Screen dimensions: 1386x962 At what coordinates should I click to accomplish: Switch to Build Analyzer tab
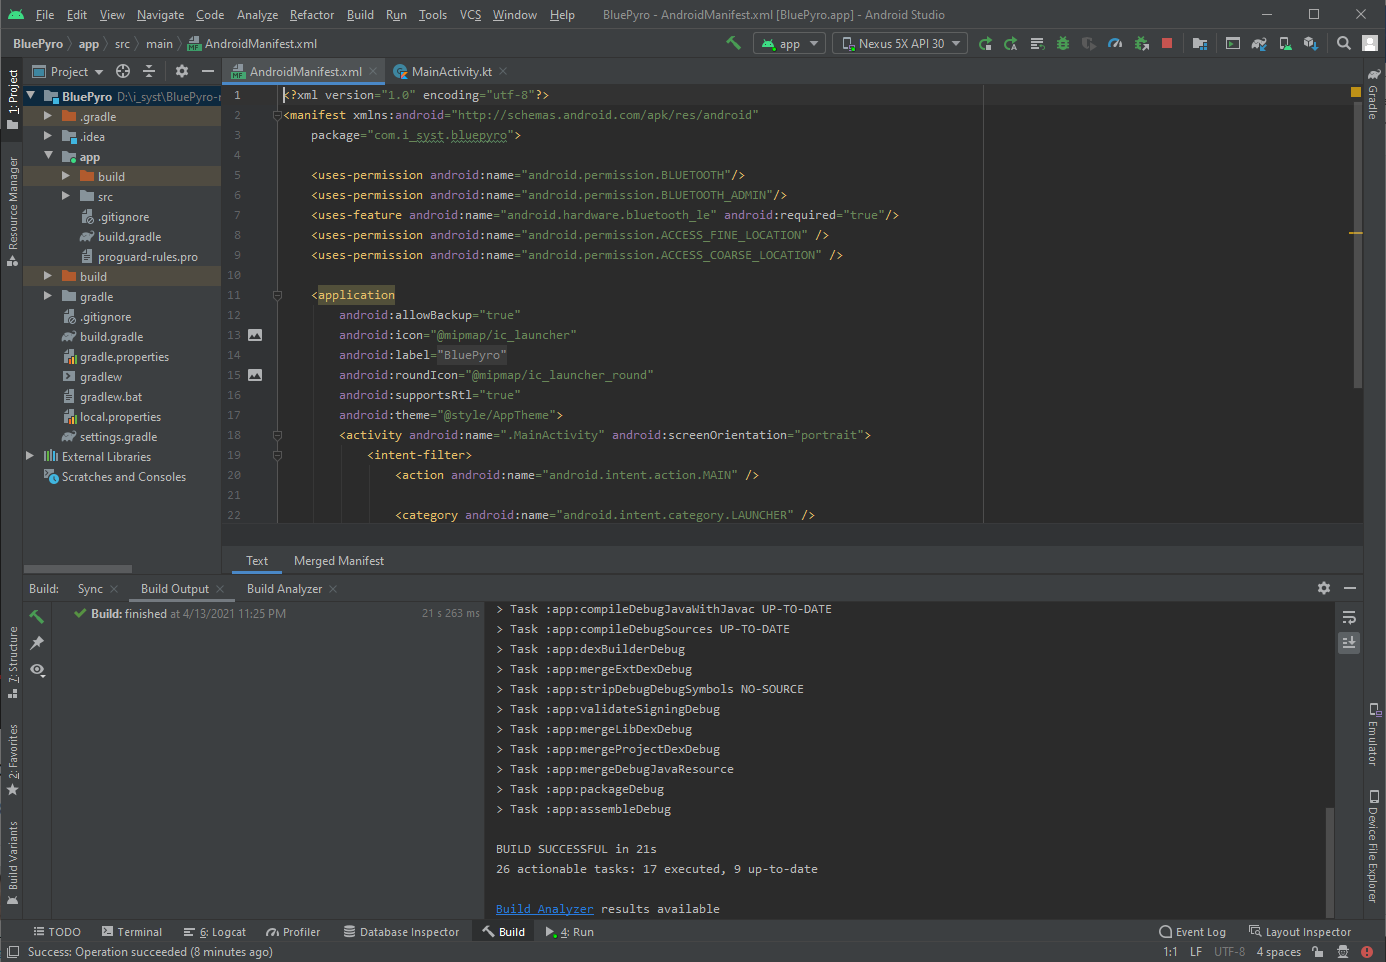[x=284, y=589]
